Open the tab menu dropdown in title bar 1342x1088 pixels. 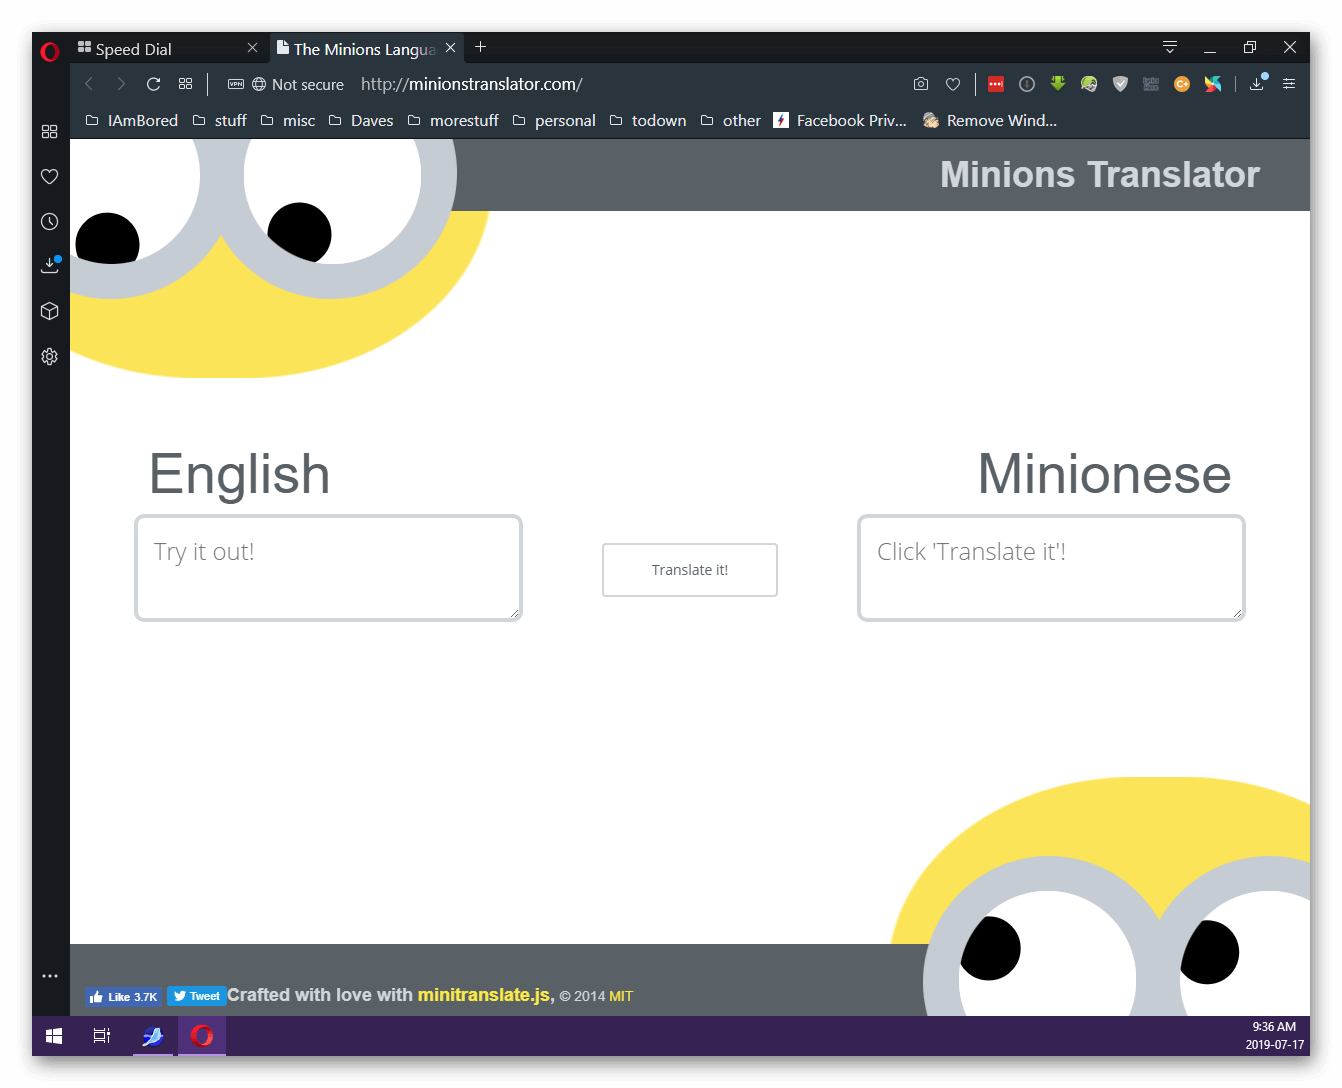1170,47
